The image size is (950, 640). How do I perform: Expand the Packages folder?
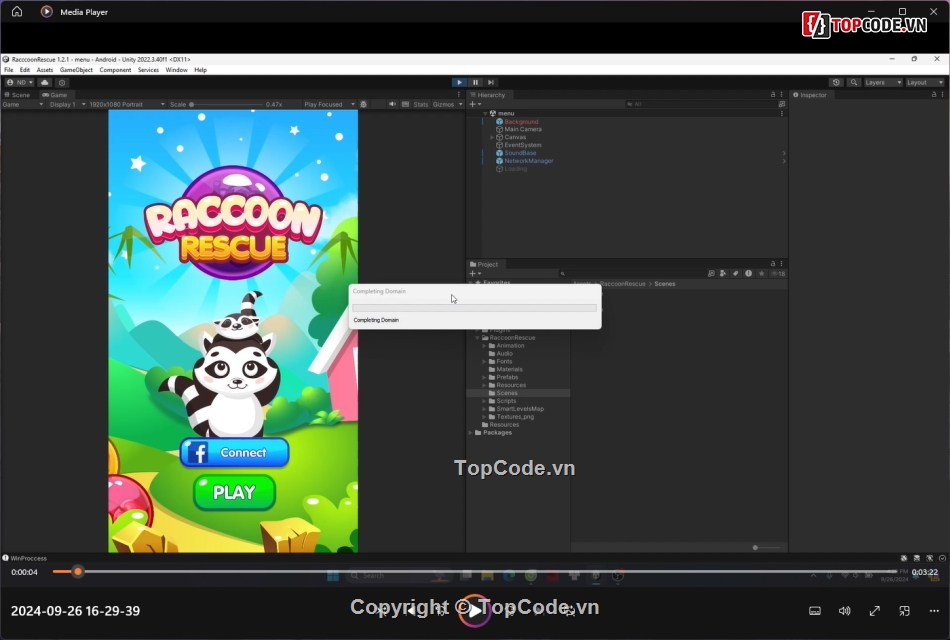point(471,433)
